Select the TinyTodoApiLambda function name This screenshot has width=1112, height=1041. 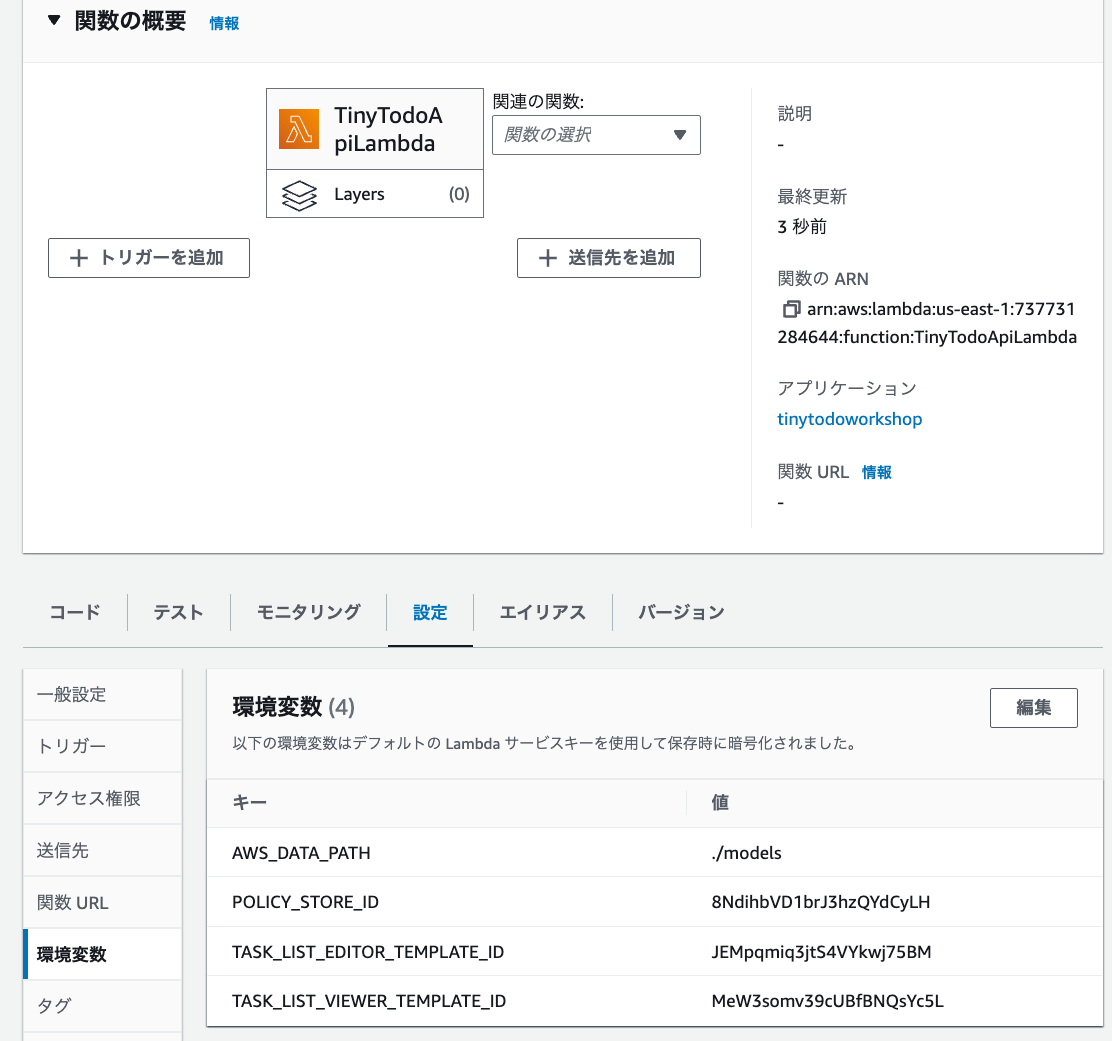[x=388, y=129]
